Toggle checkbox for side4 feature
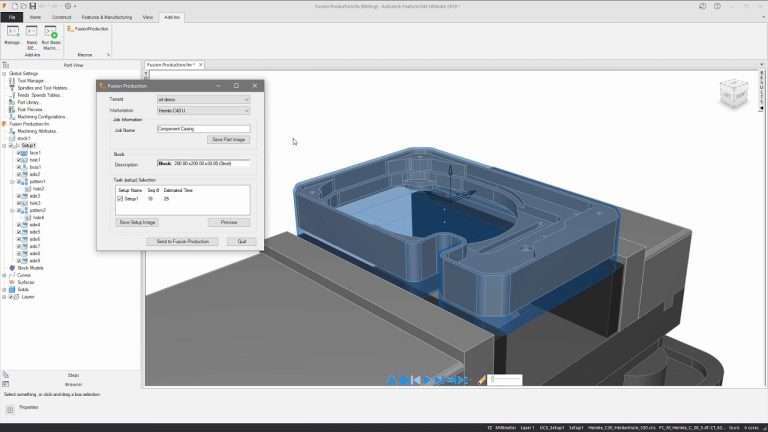 point(19,225)
